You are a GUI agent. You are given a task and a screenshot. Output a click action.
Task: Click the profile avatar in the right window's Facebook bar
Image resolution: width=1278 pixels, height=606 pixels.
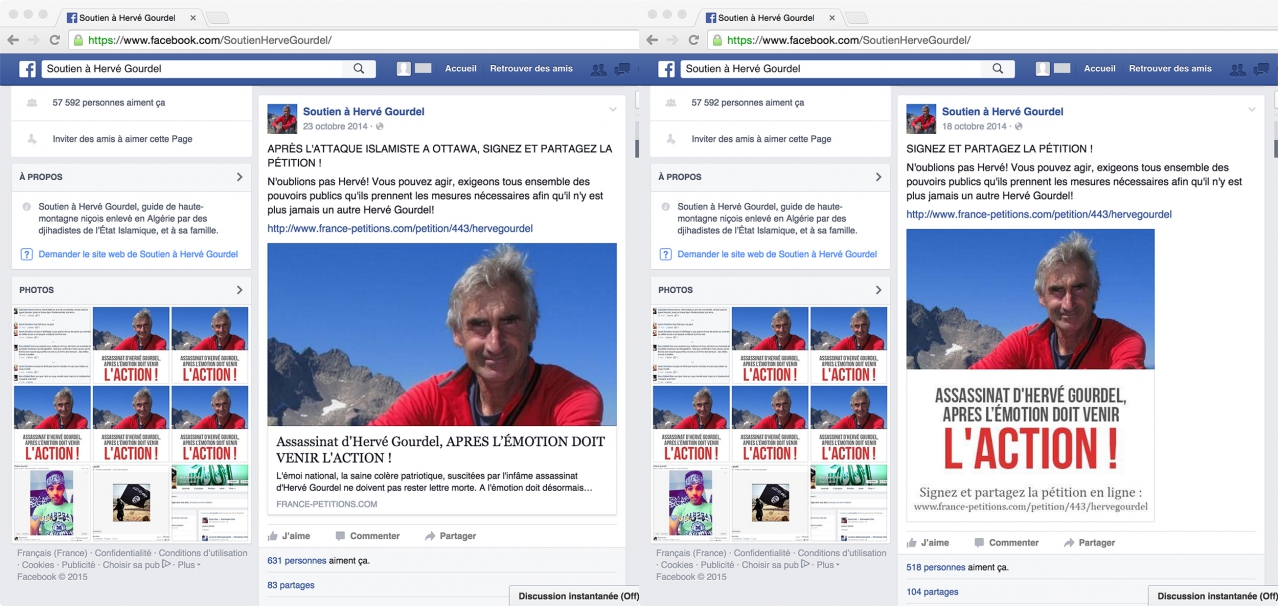[1043, 69]
